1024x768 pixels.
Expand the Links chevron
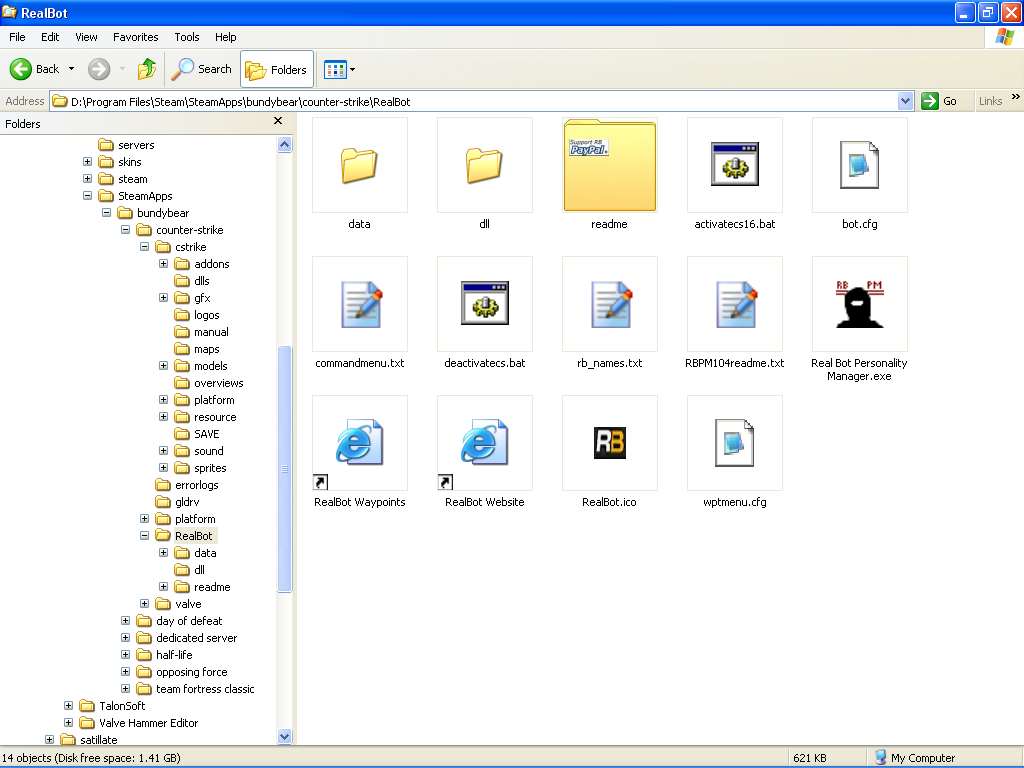click(x=1016, y=97)
